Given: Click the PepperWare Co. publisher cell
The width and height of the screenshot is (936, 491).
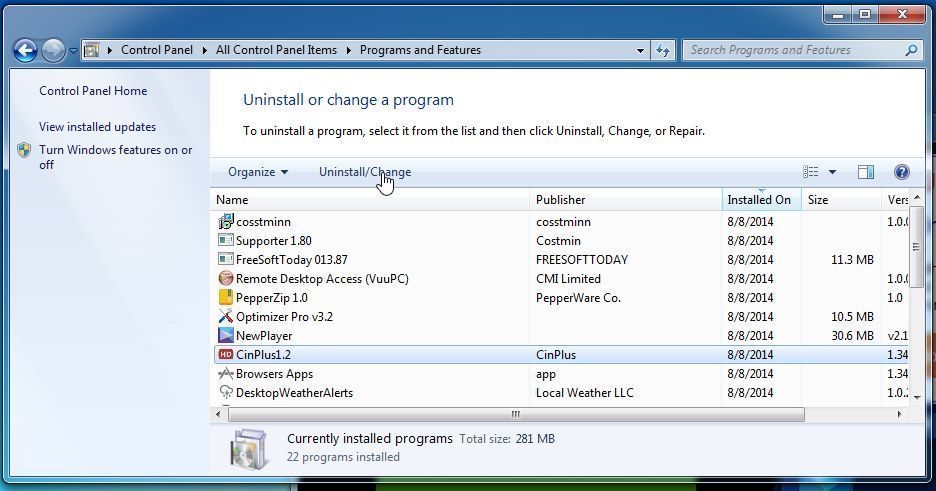Looking at the screenshot, I should 578,297.
